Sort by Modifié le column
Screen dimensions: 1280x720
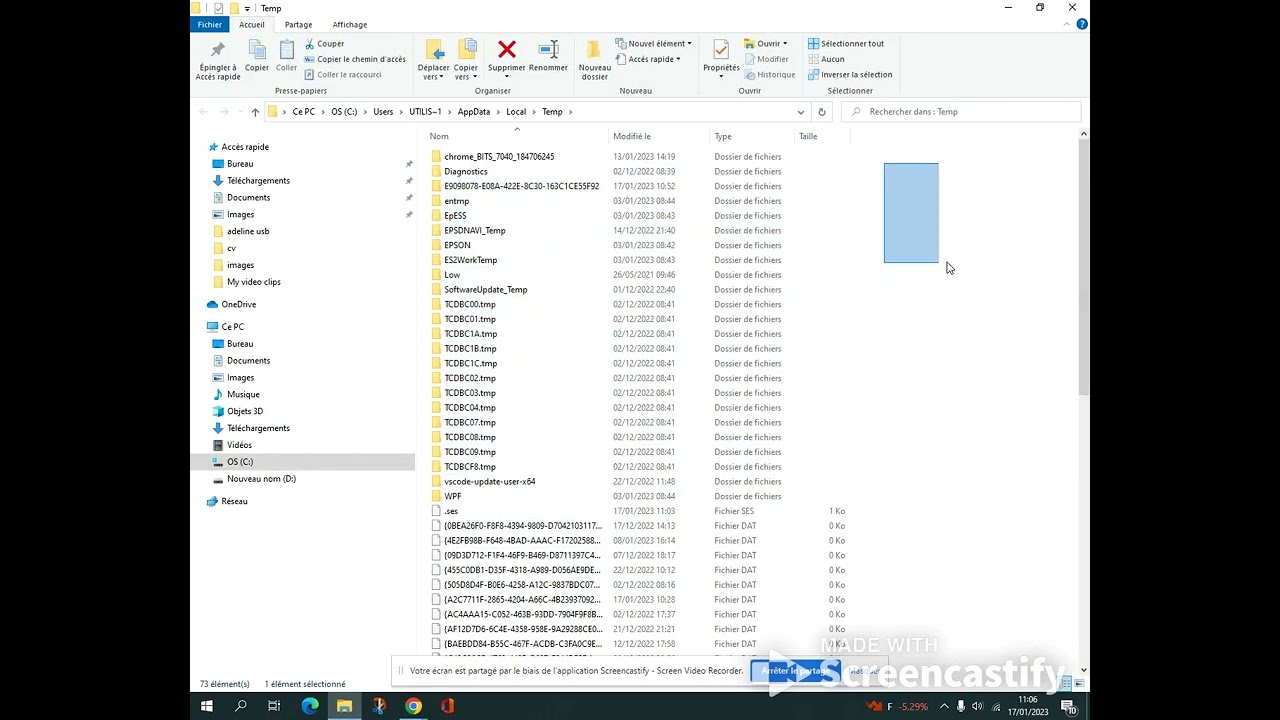[632, 136]
